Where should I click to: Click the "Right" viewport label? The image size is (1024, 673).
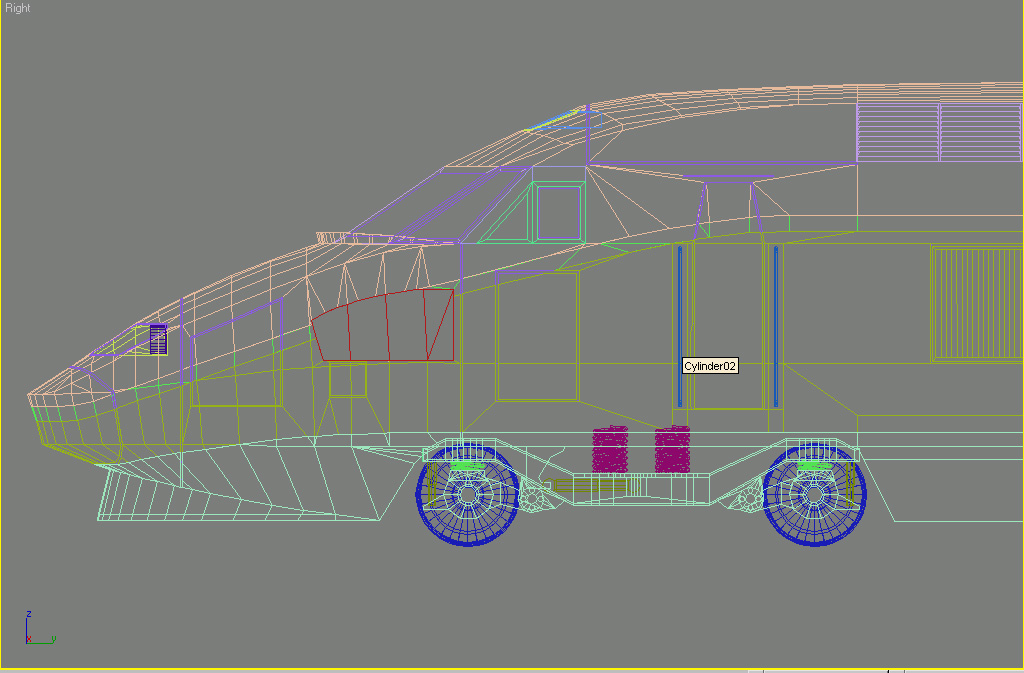18,8
